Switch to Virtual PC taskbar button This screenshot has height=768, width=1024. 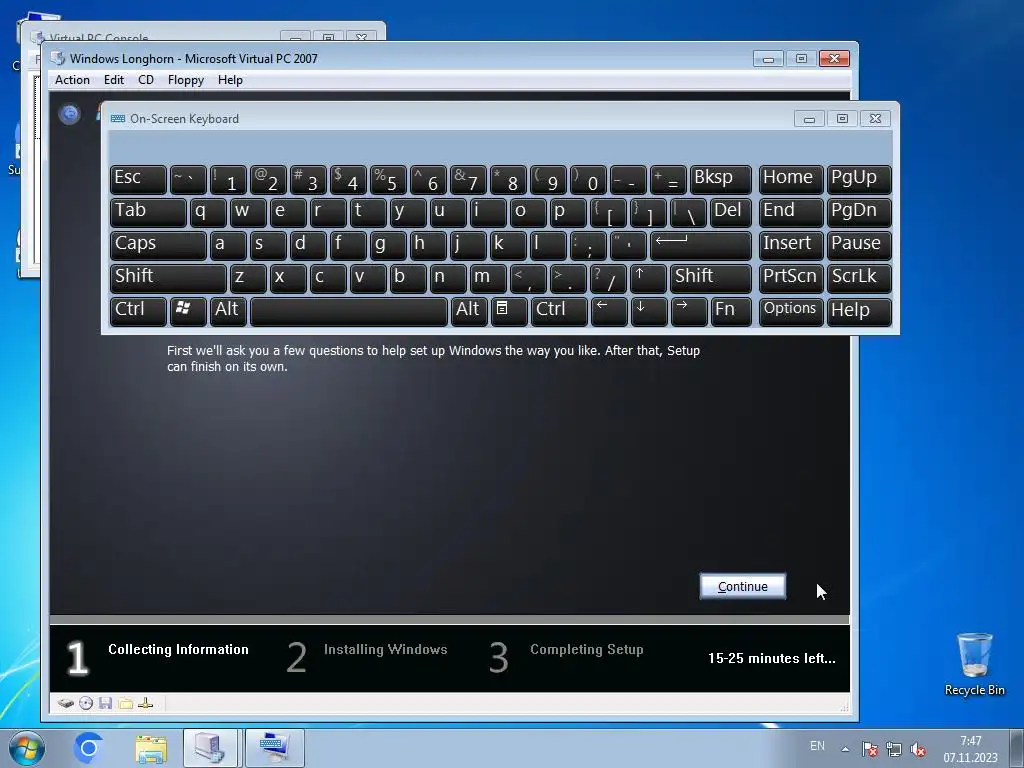[x=210, y=748]
